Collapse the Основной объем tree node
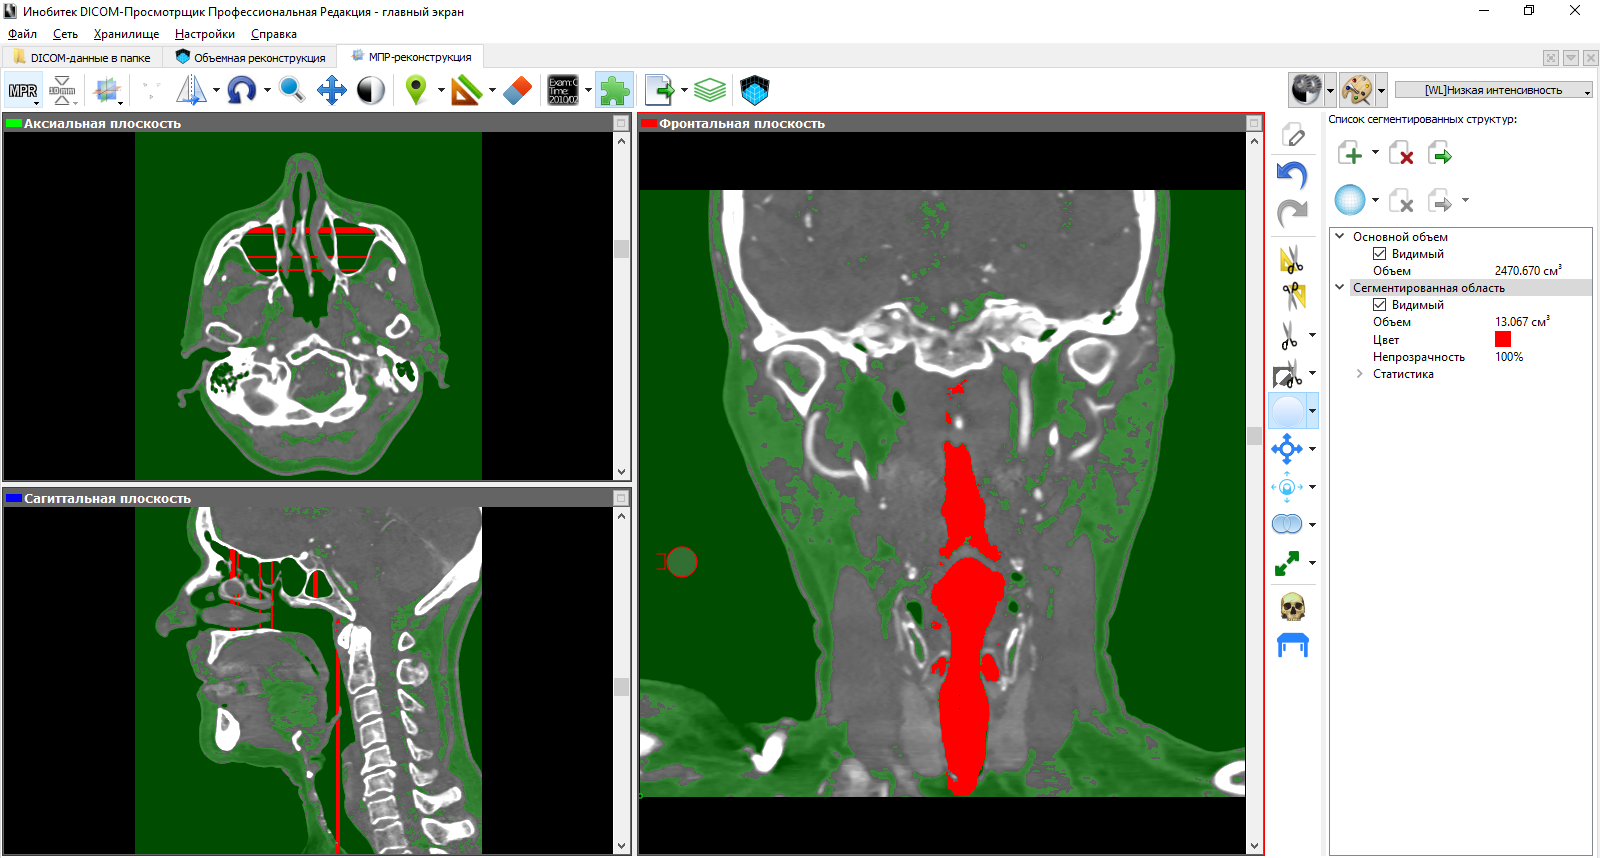Screen dimensions: 1600x858 pos(1340,237)
